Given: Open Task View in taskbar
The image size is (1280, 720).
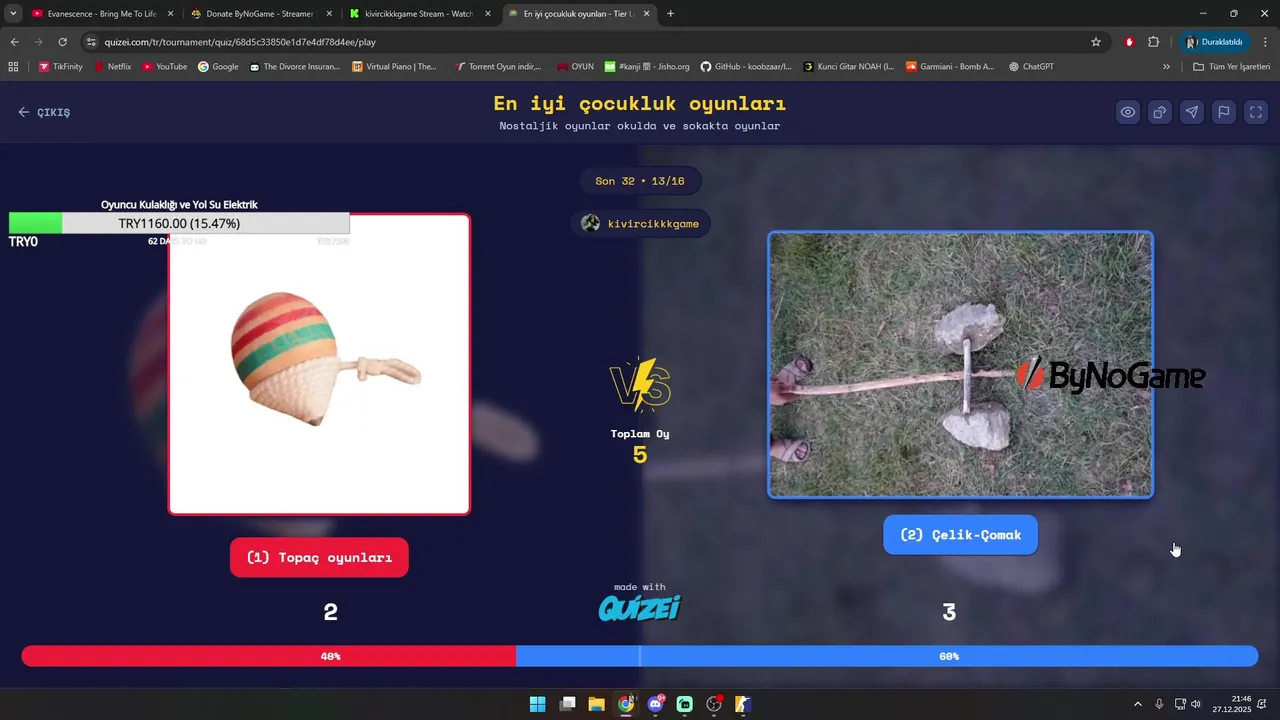Looking at the screenshot, I should [x=567, y=704].
